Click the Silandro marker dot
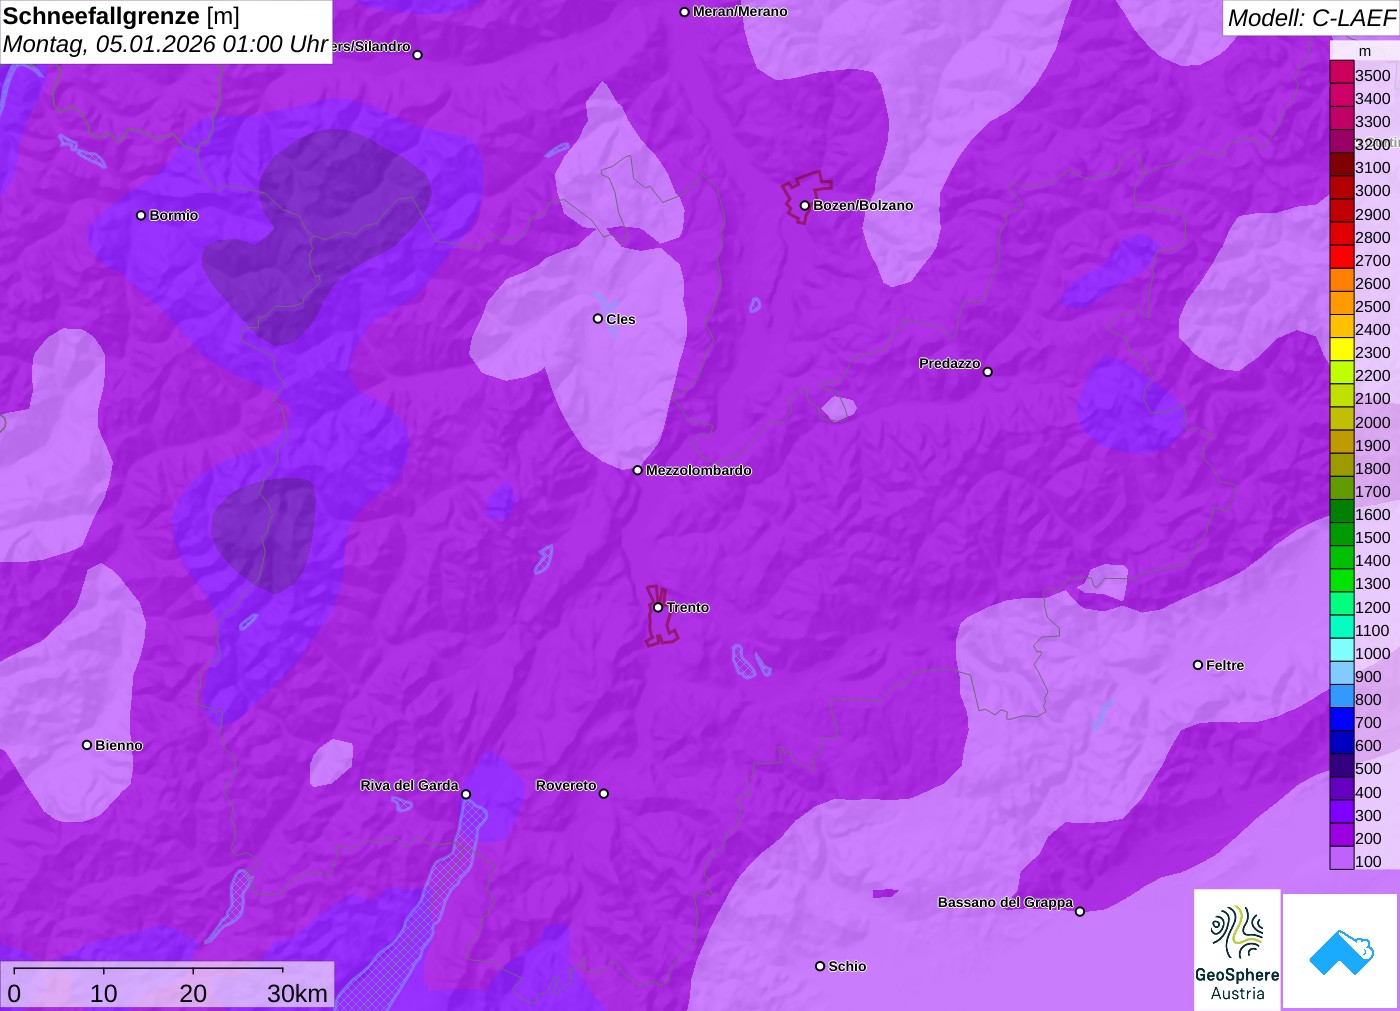The image size is (1400, 1011). [418, 55]
